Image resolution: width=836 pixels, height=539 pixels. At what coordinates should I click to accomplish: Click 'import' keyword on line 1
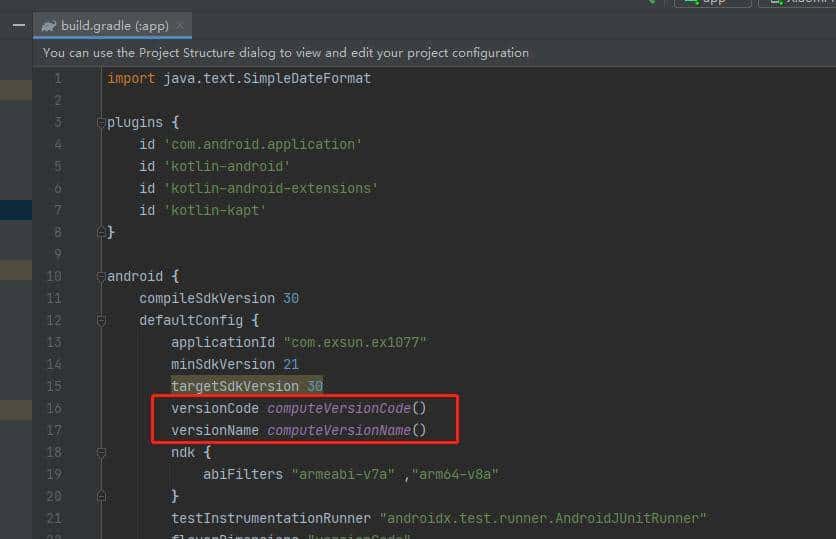pyautogui.click(x=131, y=78)
